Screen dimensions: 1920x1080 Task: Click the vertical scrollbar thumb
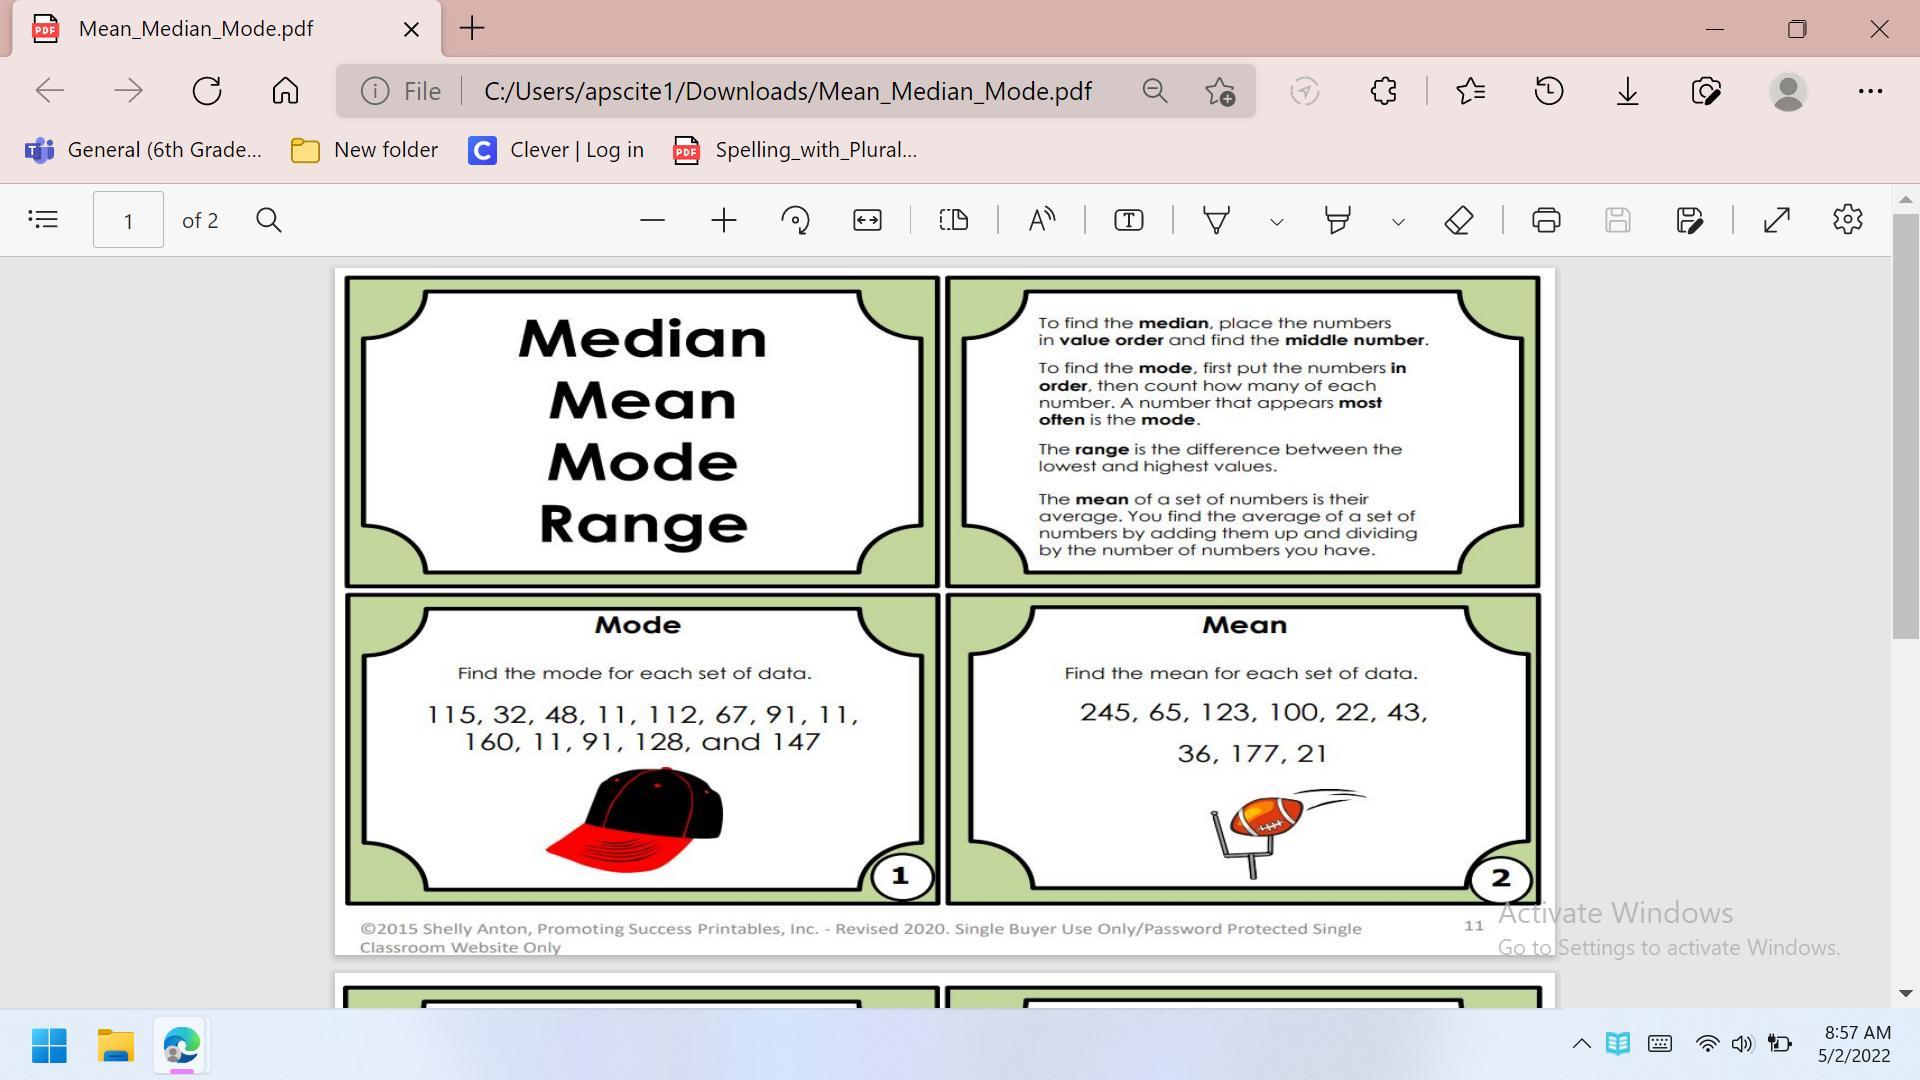(x=1905, y=425)
